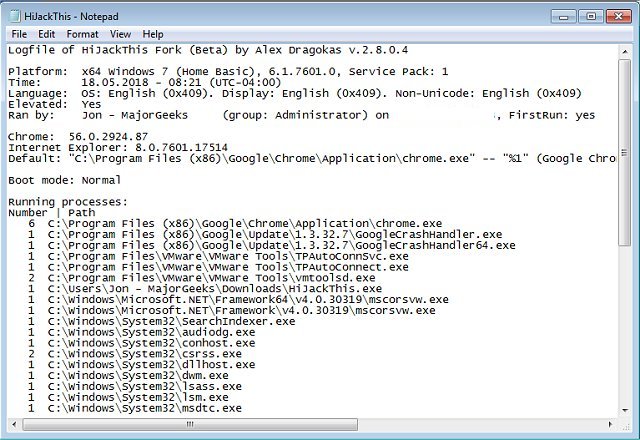Click the vmtoolsd.exe process line

tap(202, 278)
